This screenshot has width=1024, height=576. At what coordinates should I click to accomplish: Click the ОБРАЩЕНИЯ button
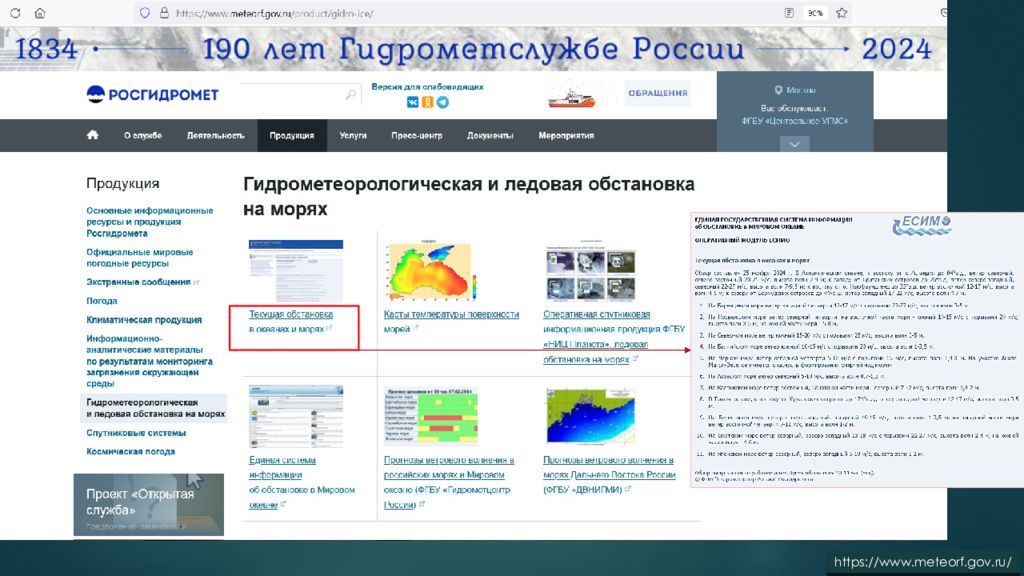click(x=658, y=93)
